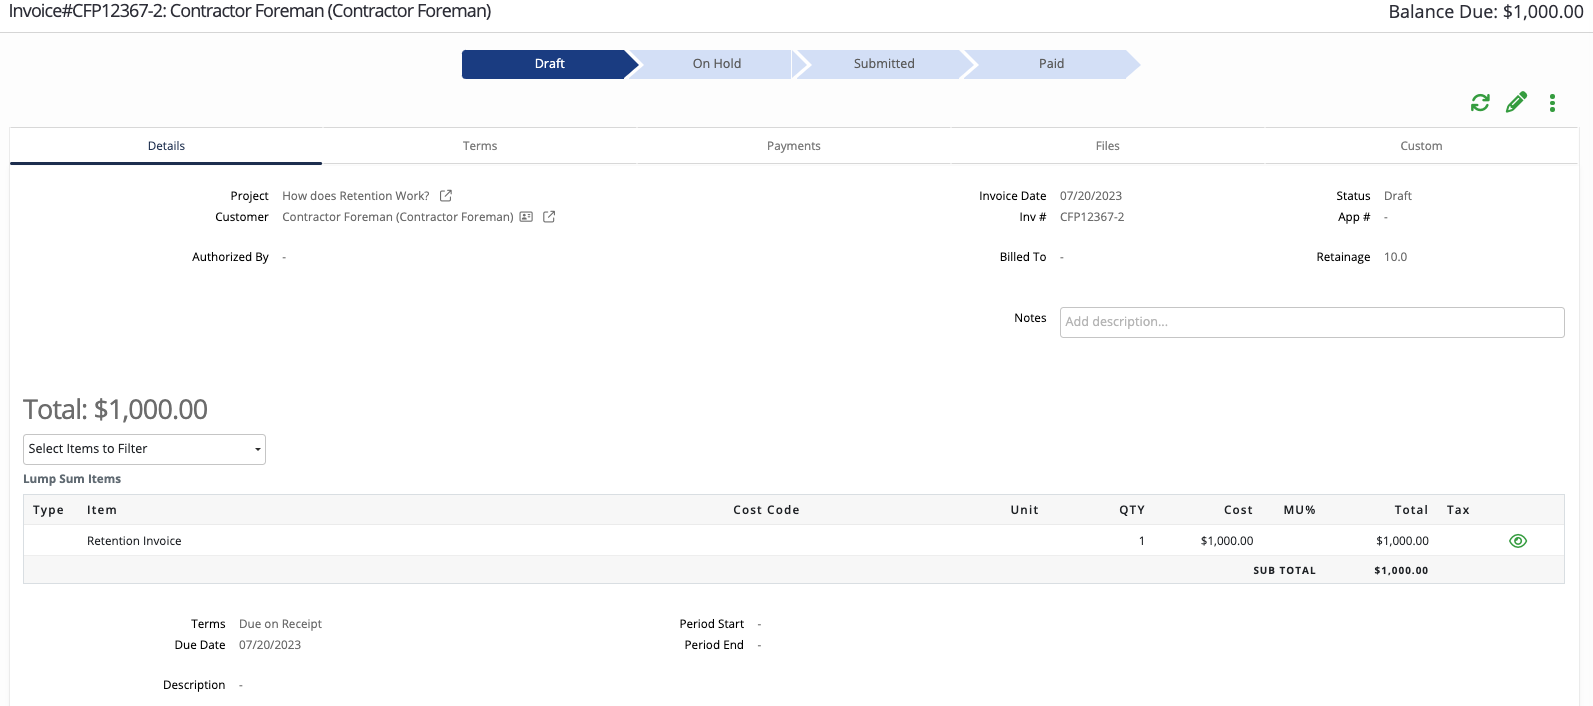Toggle eye icon on Retention Invoice row
This screenshot has height=706, width=1593.
click(1518, 541)
